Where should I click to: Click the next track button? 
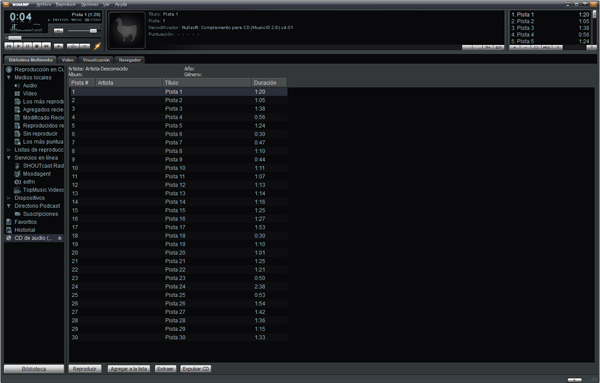click(46, 46)
